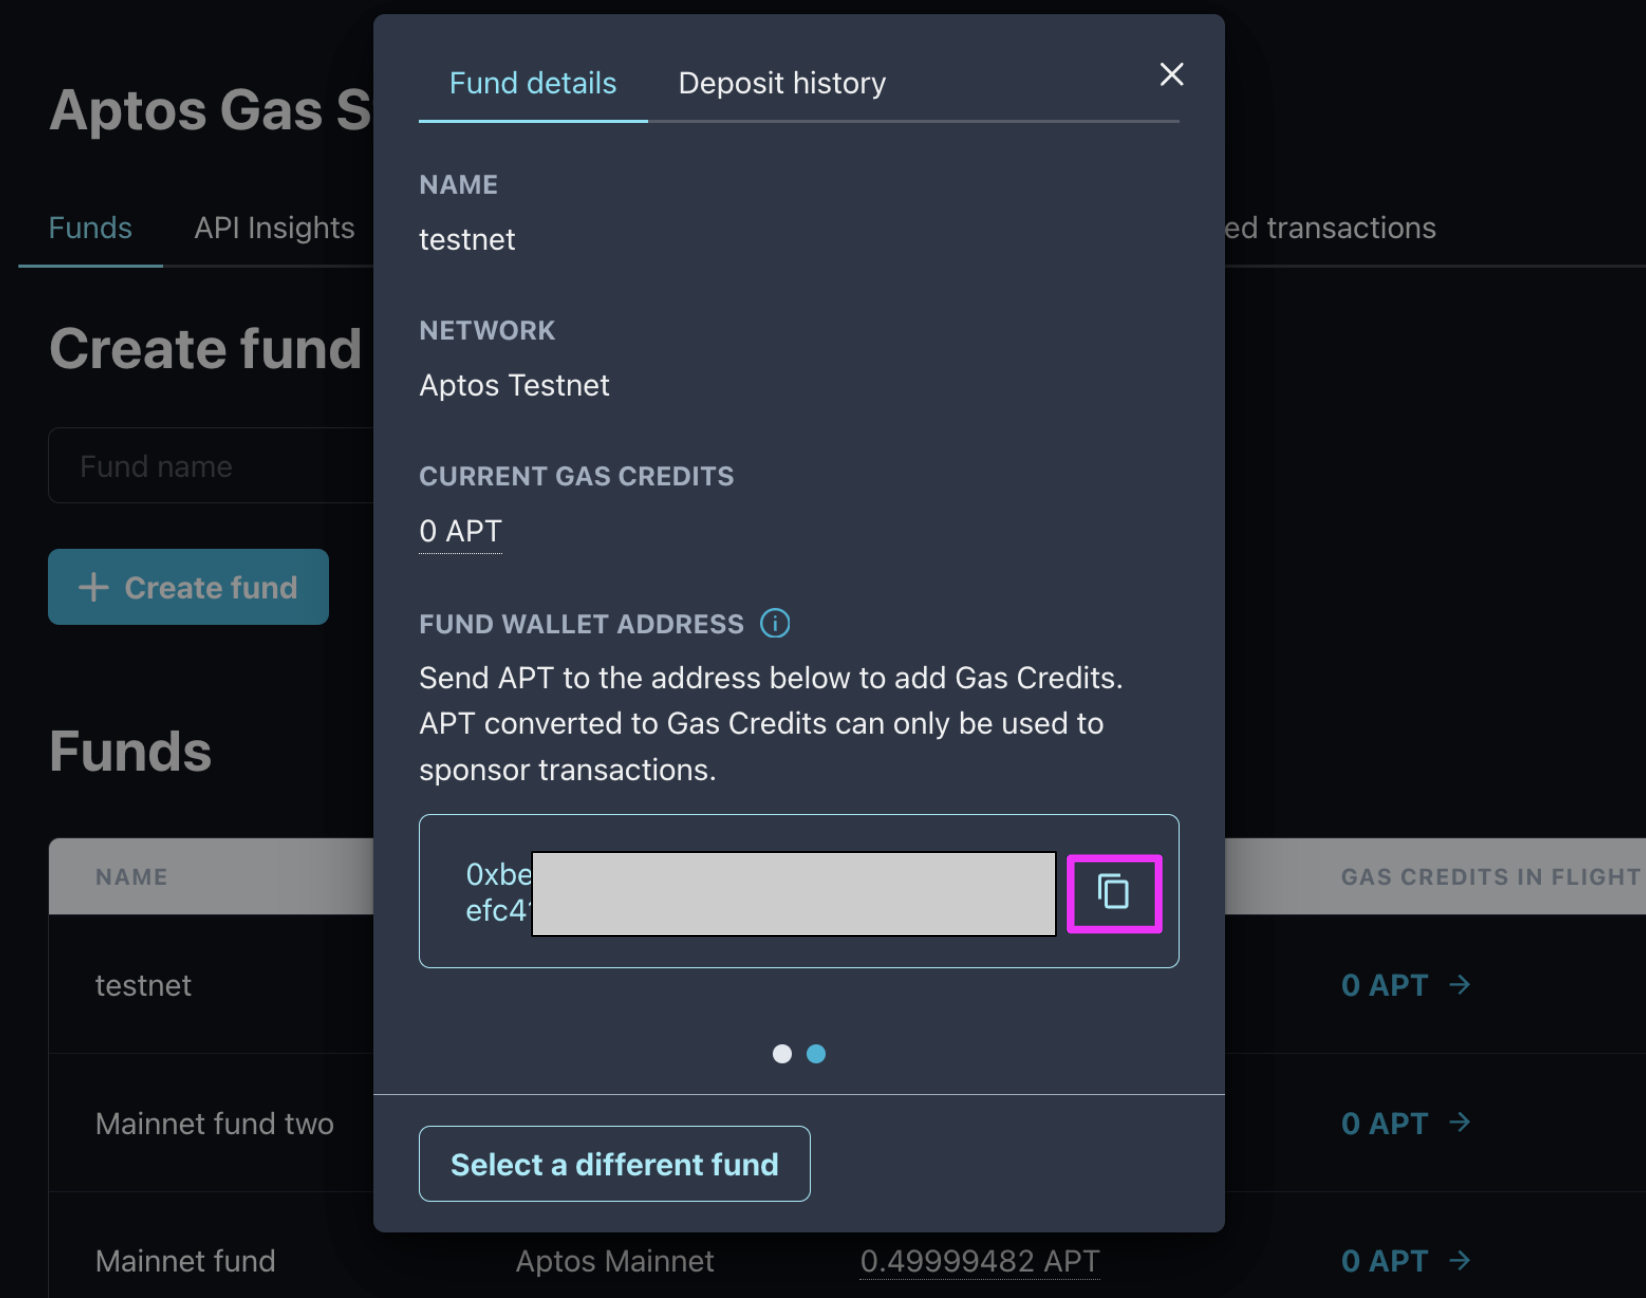Select the Fund details tab

pyautogui.click(x=533, y=83)
